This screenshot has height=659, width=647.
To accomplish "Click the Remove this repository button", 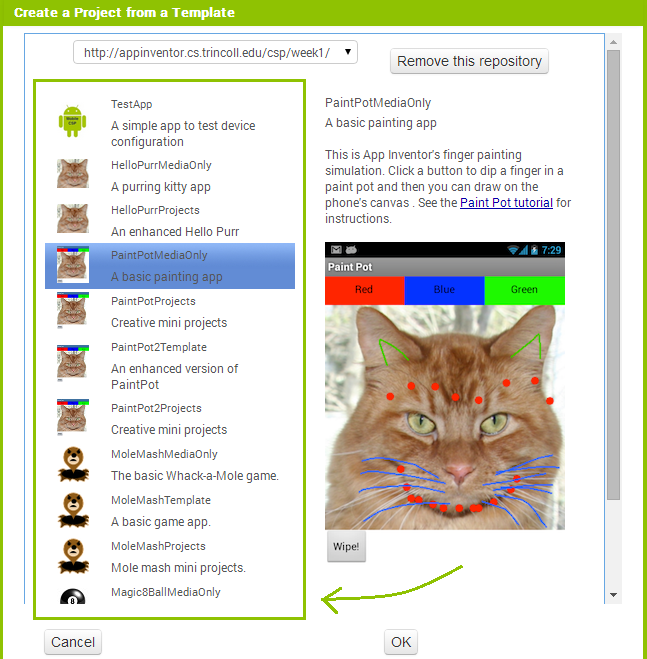I will 469,61.
